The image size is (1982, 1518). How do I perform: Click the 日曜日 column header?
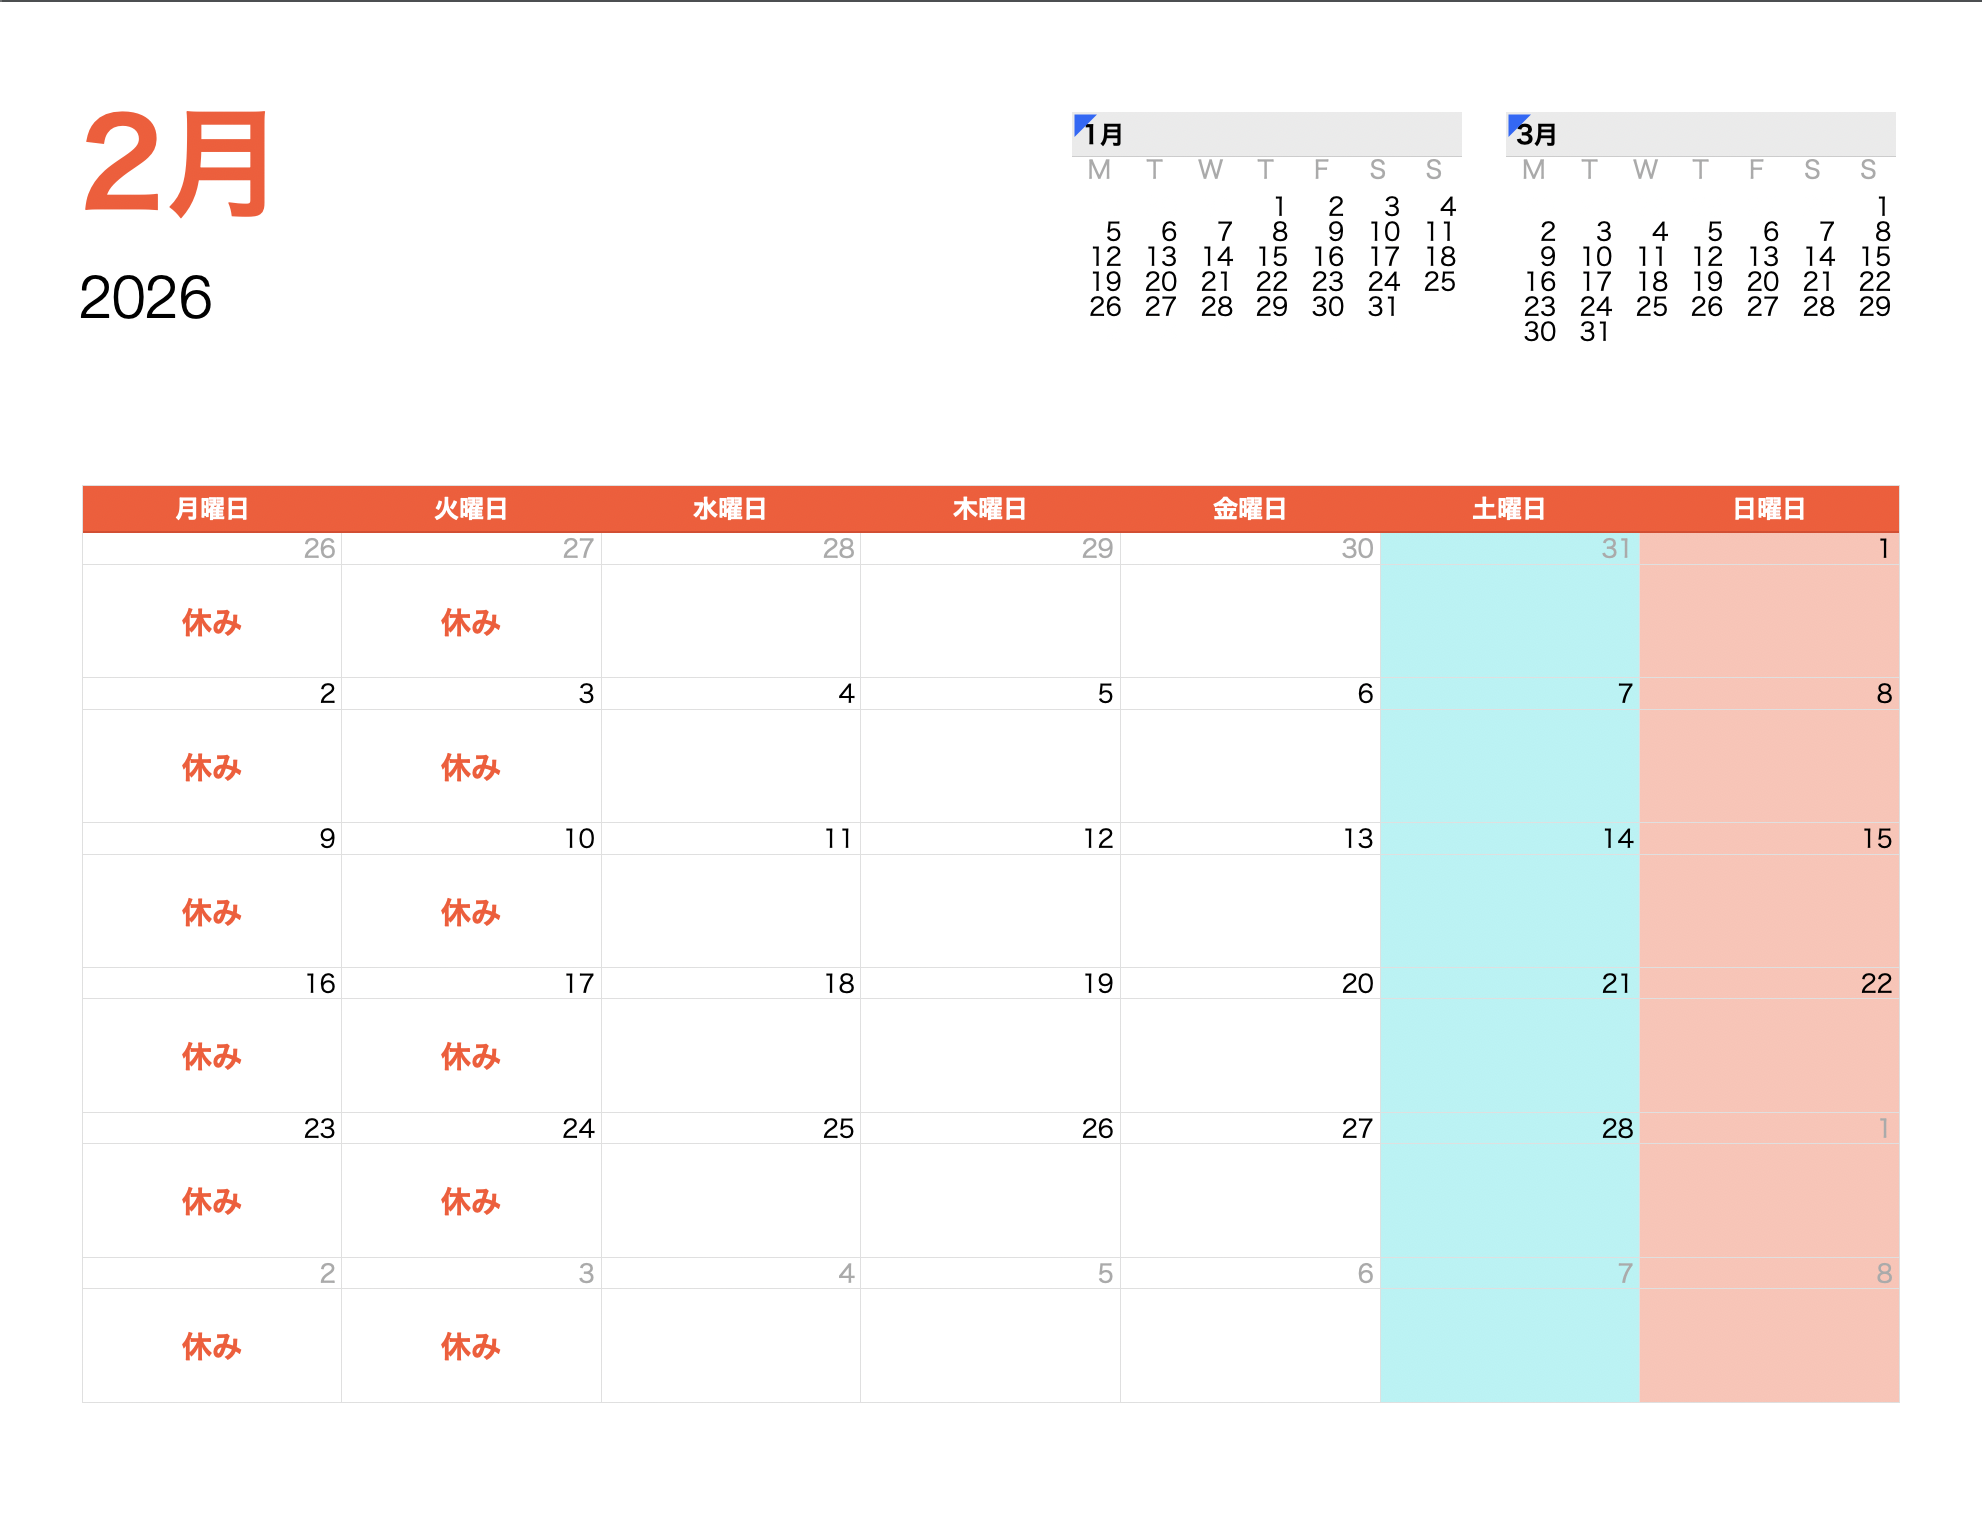pyautogui.click(x=1769, y=509)
